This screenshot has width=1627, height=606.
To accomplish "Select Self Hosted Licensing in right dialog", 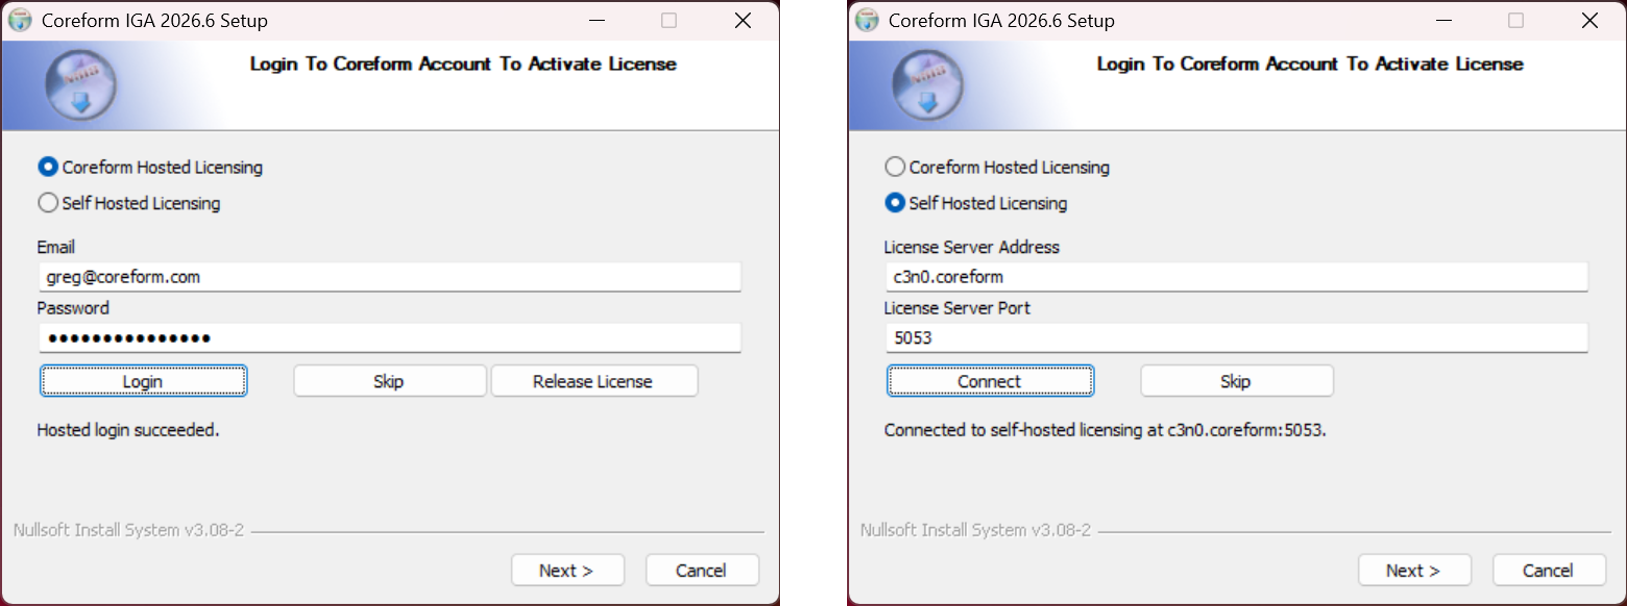I will point(976,203).
